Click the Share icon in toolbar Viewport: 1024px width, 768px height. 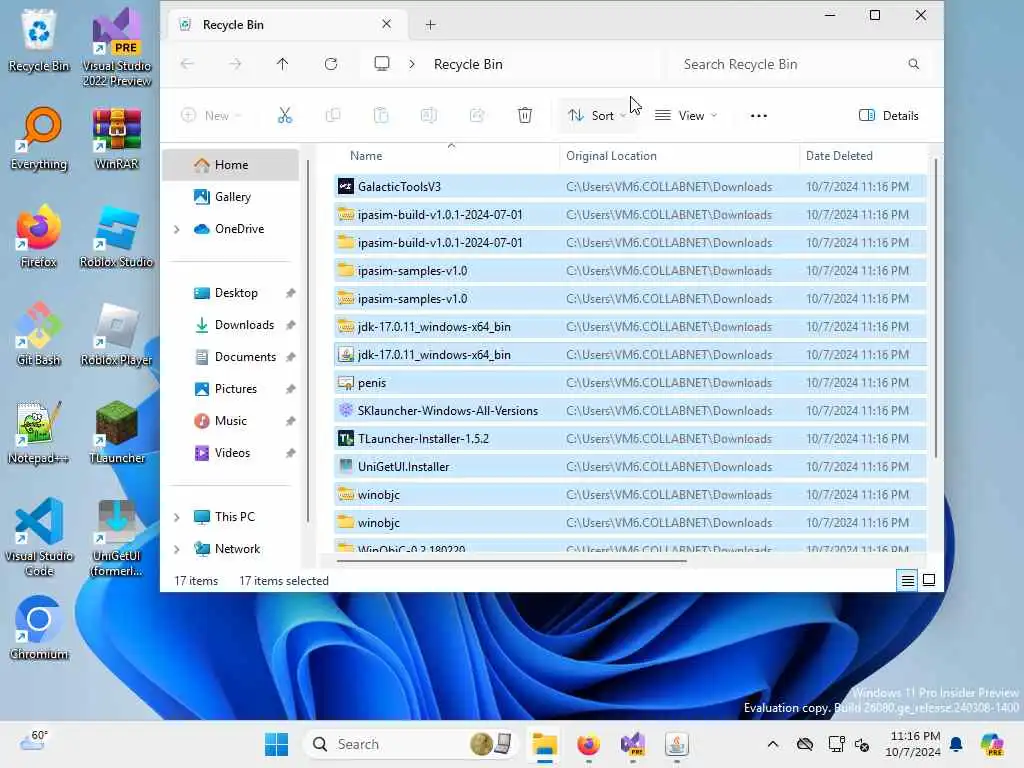click(x=477, y=116)
